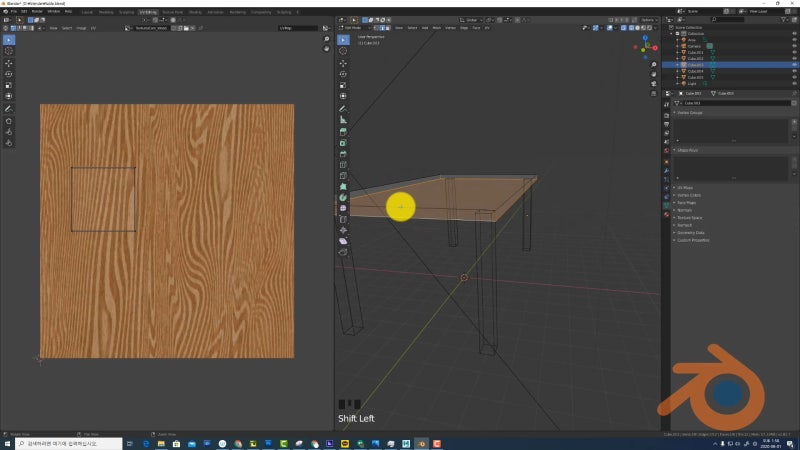The image size is (800, 450).
Task: Switch to the Texture Paint workspace tab
Action: coord(172,12)
